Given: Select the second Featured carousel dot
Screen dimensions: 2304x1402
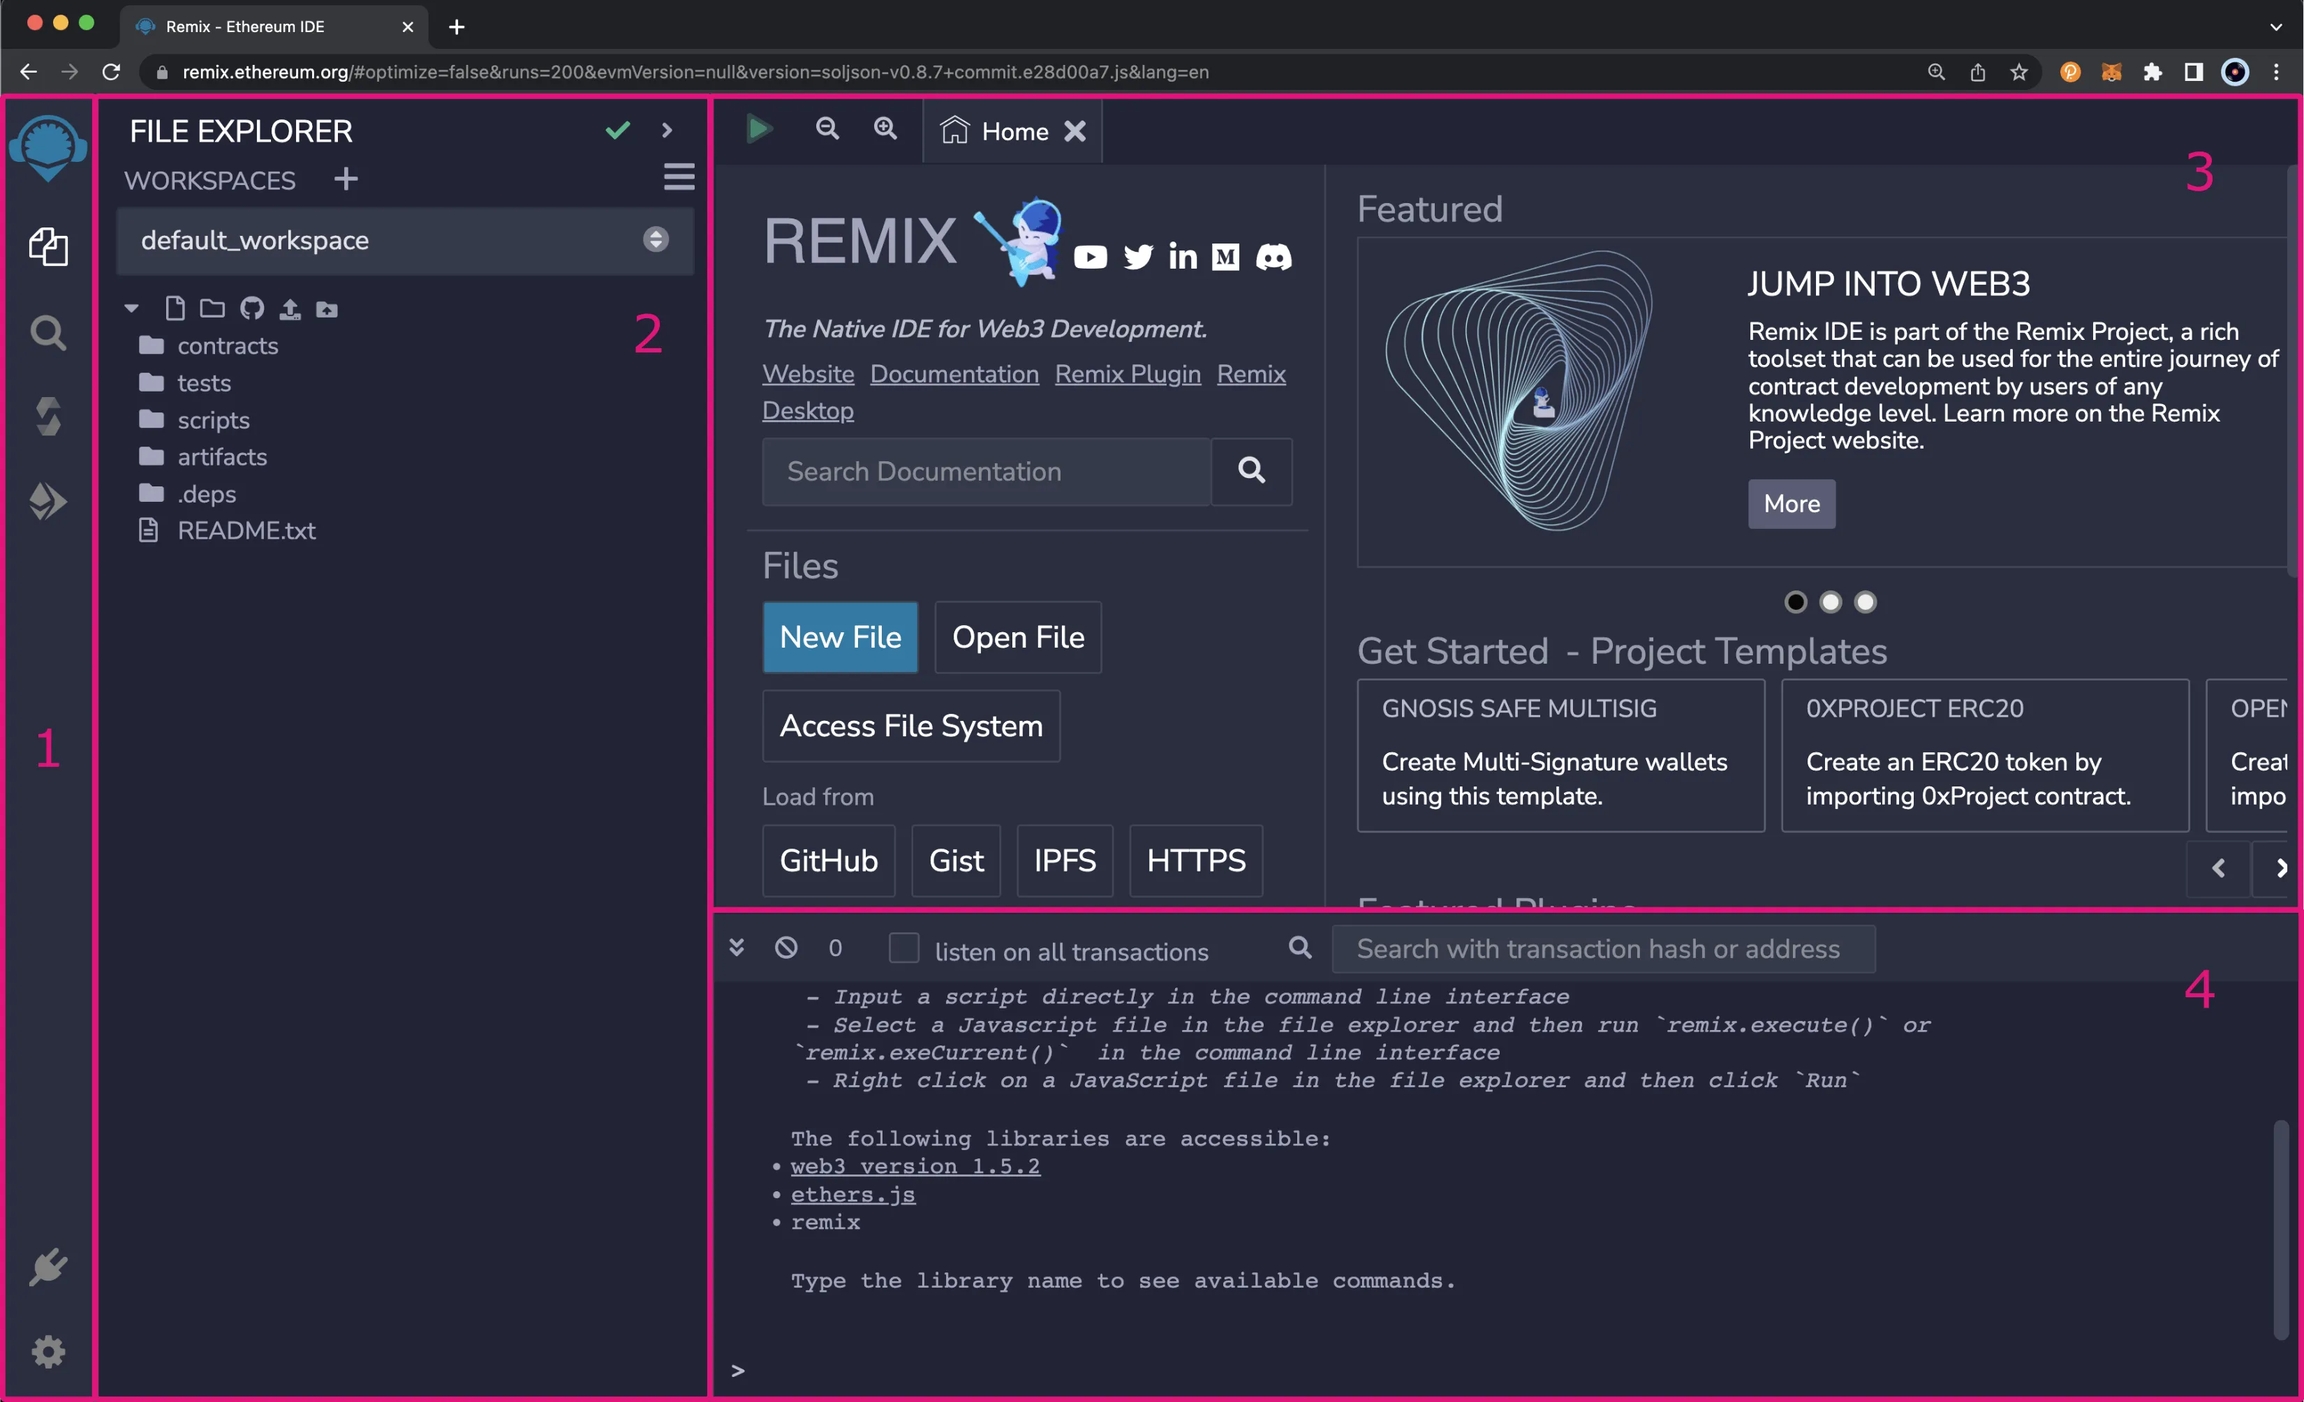Looking at the screenshot, I should point(1830,602).
